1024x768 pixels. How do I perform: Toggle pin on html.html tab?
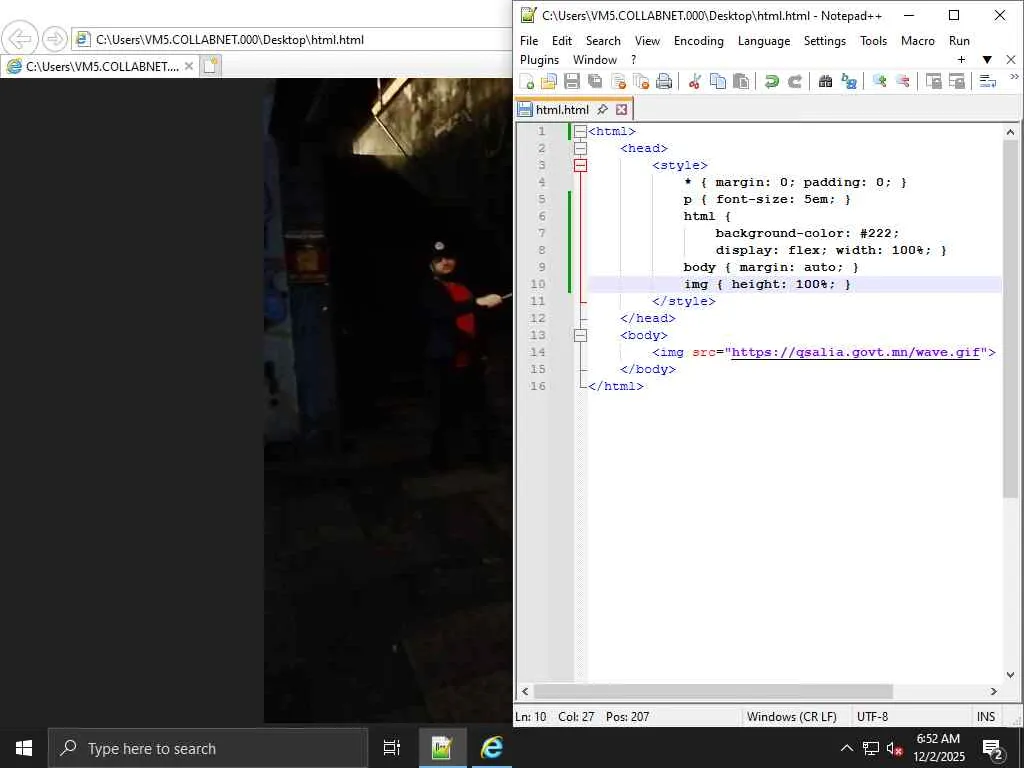point(602,110)
